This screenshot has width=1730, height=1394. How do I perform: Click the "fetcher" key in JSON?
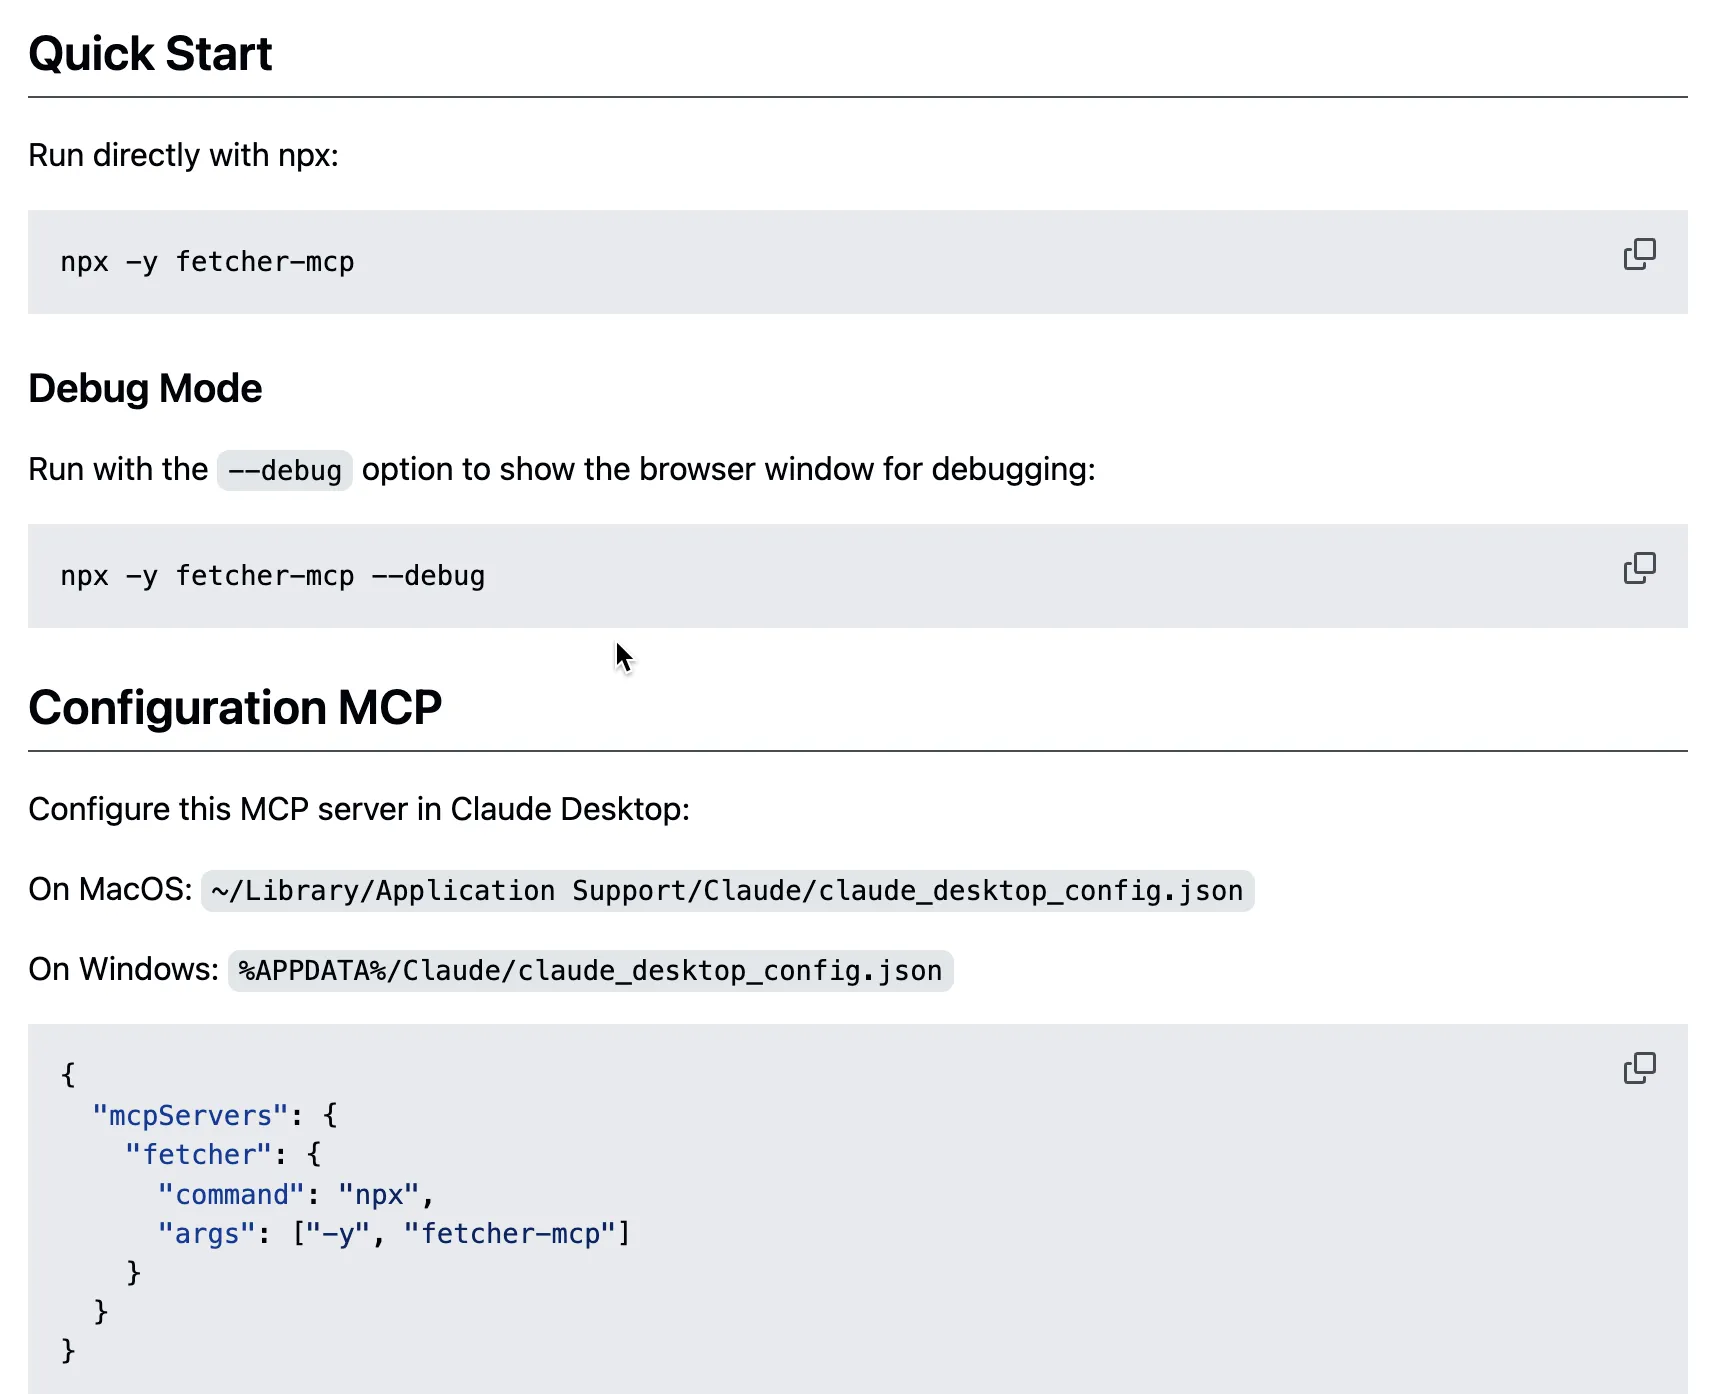[198, 1155]
